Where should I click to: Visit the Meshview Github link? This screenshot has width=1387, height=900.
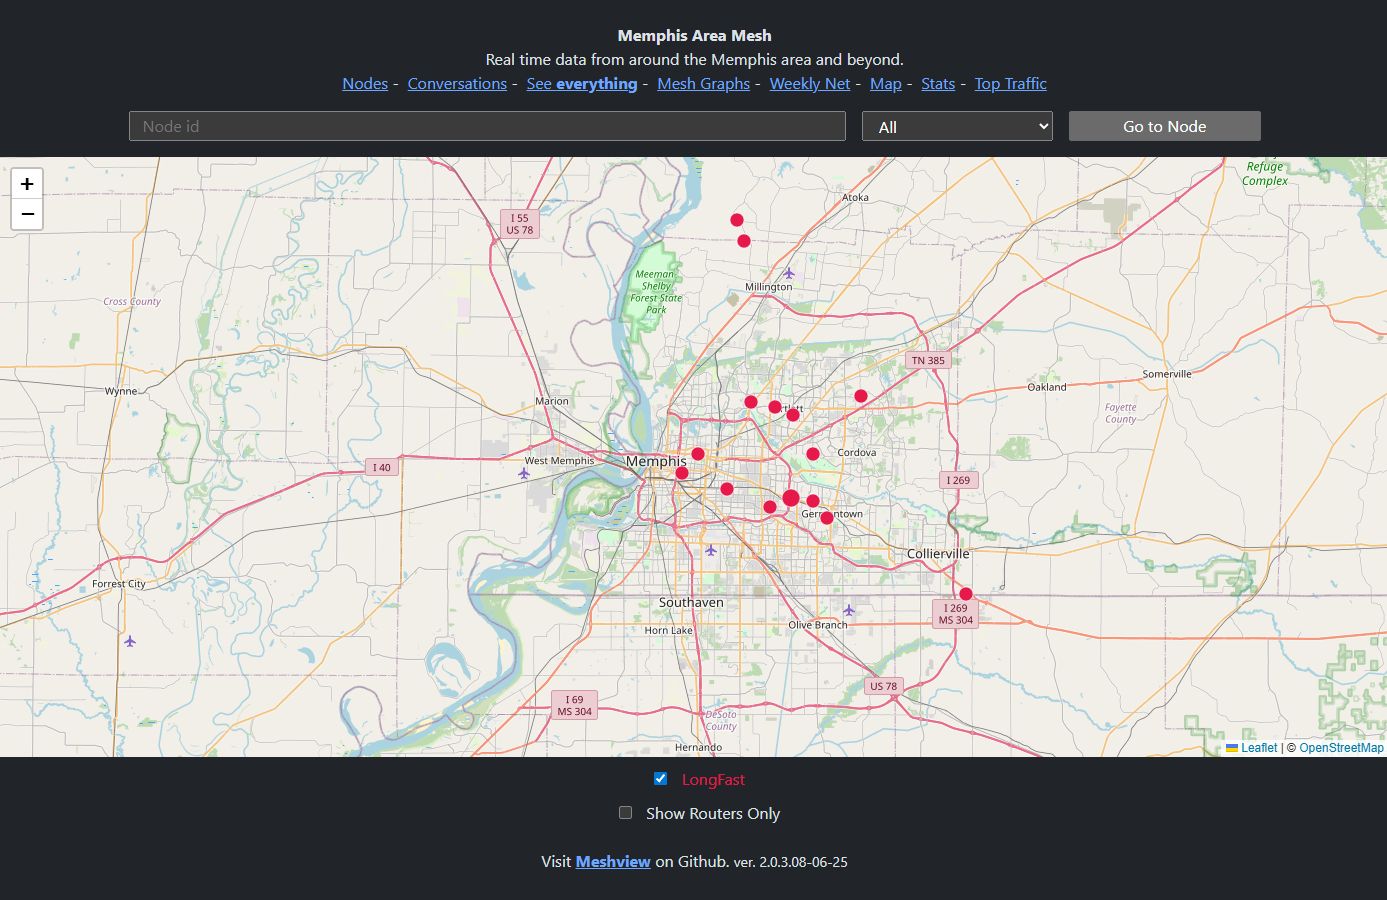click(x=613, y=862)
